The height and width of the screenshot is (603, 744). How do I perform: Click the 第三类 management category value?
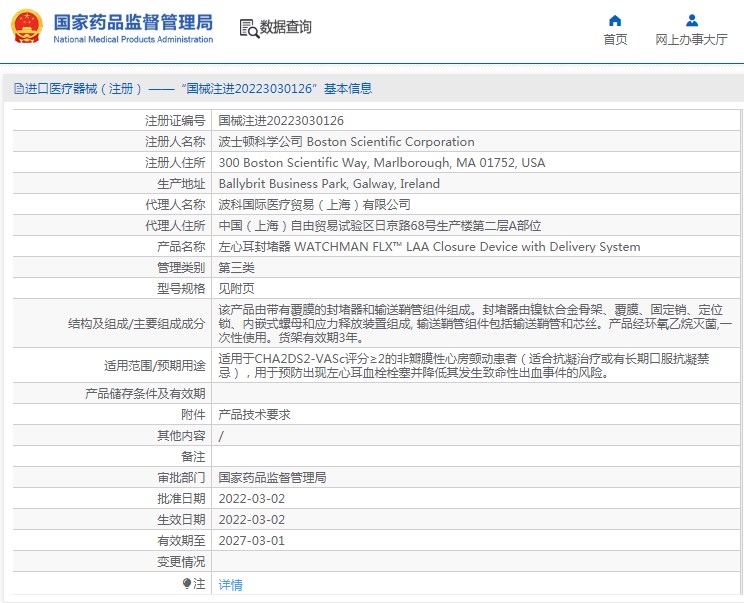tap(236, 268)
